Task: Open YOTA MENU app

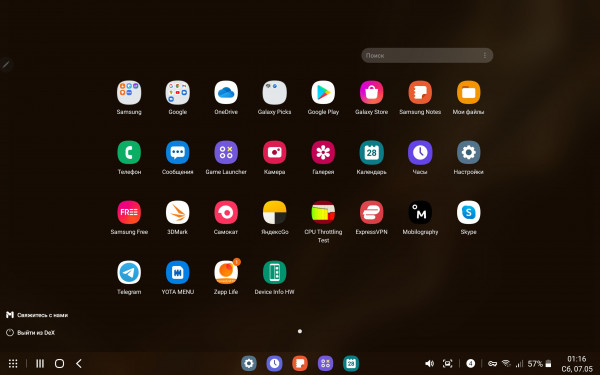Action: click(x=178, y=272)
